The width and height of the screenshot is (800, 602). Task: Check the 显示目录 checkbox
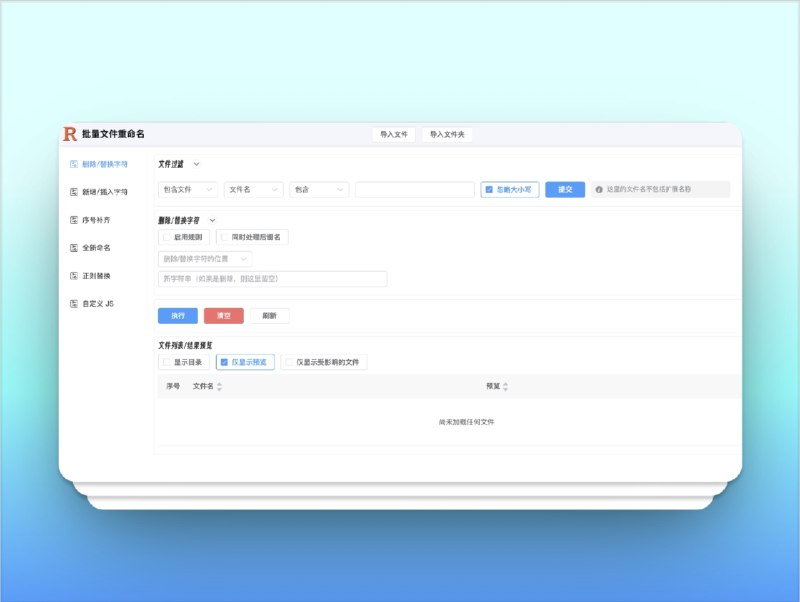(166, 361)
